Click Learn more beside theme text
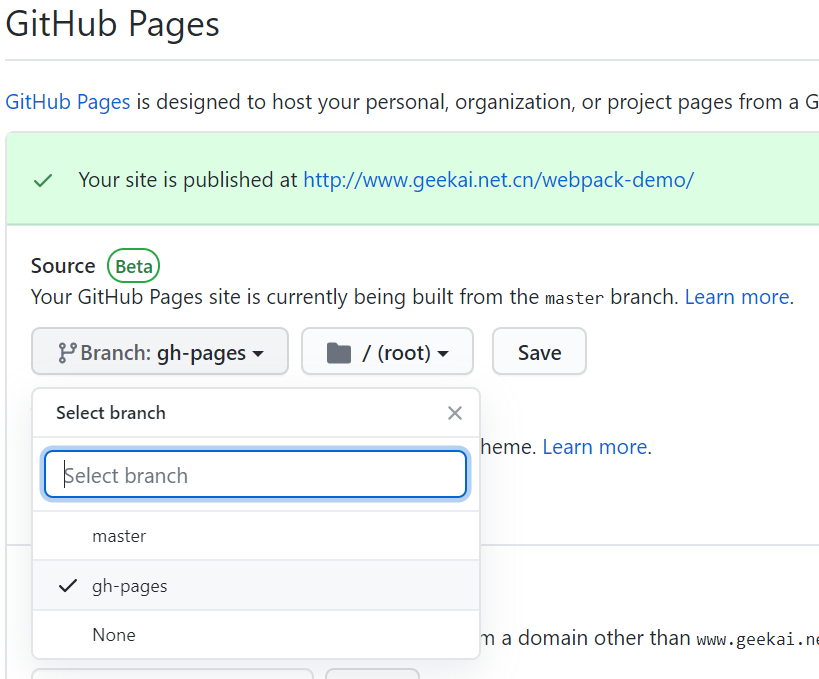 (x=595, y=447)
